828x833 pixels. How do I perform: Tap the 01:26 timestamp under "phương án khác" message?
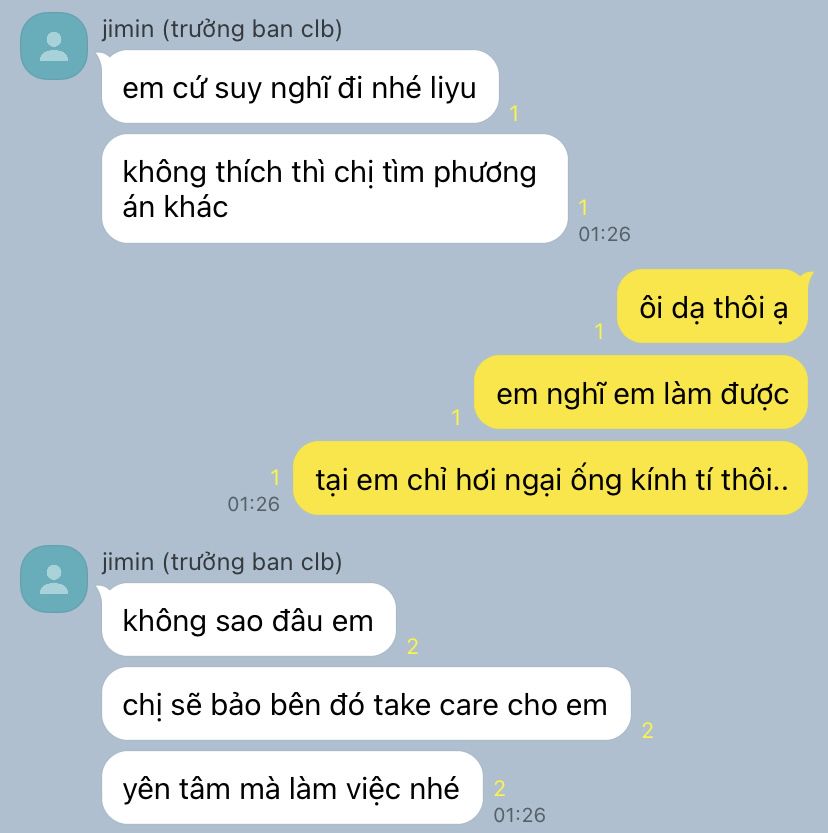(604, 234)
